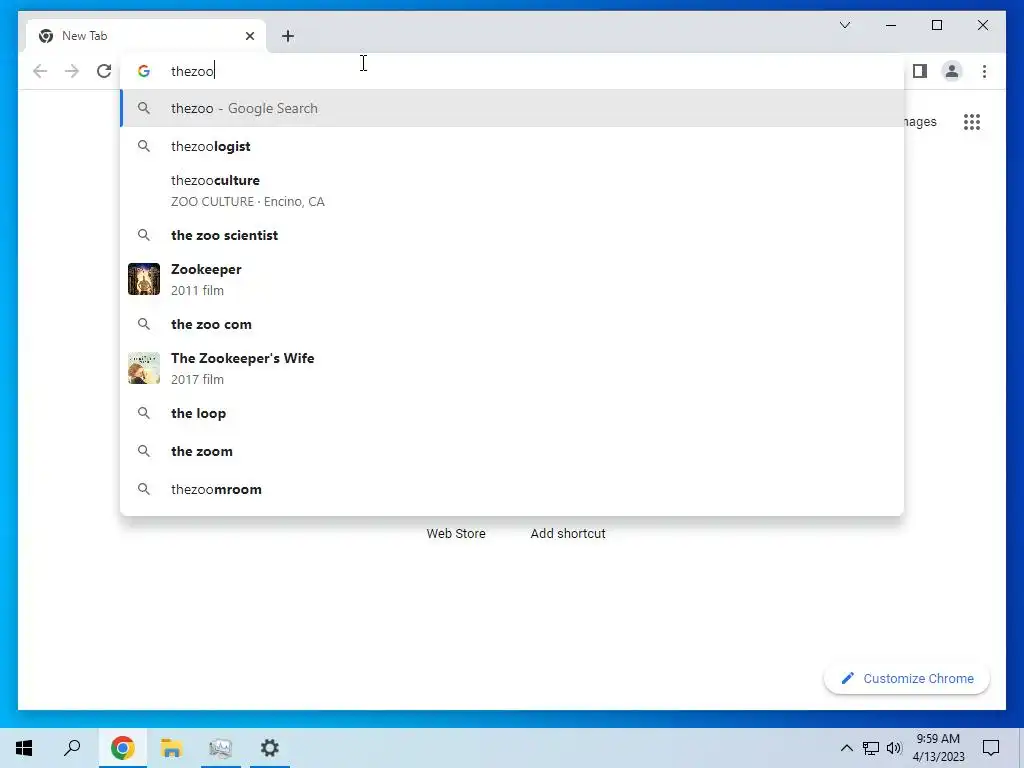Open the Google apps grid
Image resolution: width=1024 pixels, height=768 pixels.
pos(972,122)
